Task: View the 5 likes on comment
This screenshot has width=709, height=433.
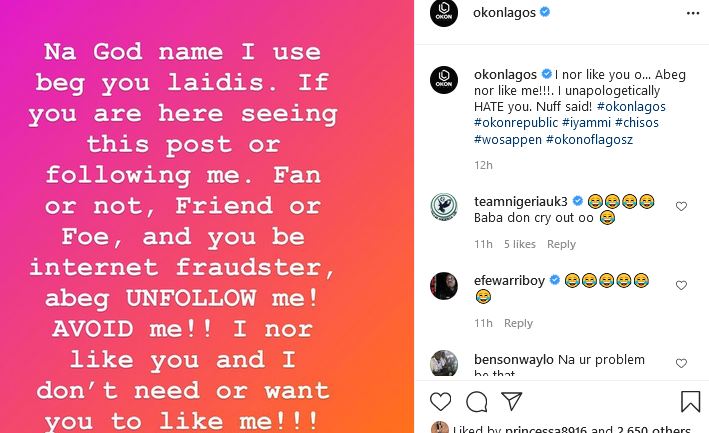Action: click(x=520, y=244)
